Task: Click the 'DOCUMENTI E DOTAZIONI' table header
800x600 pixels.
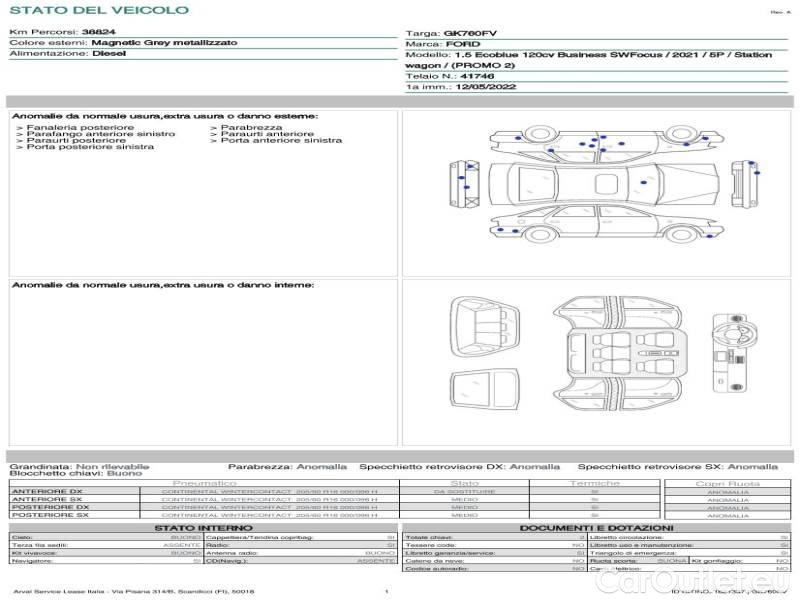Action: point(596,528)
